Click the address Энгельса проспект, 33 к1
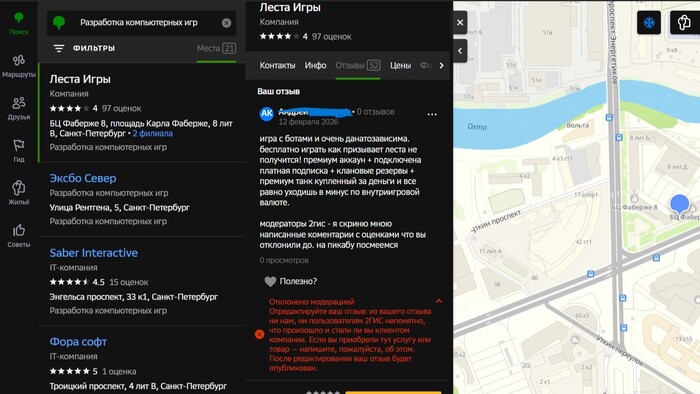Image resolution: width=700 pixels, height=394 pixels. 133,297
